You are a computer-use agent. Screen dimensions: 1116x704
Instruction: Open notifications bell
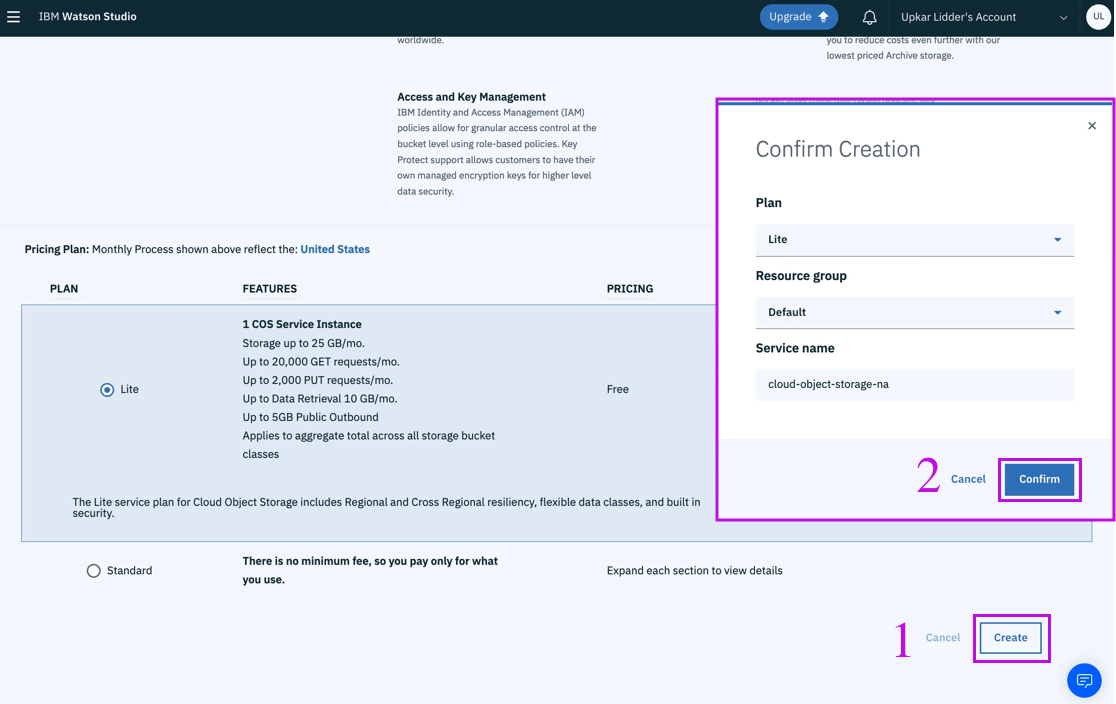click(x=869, y=17)
